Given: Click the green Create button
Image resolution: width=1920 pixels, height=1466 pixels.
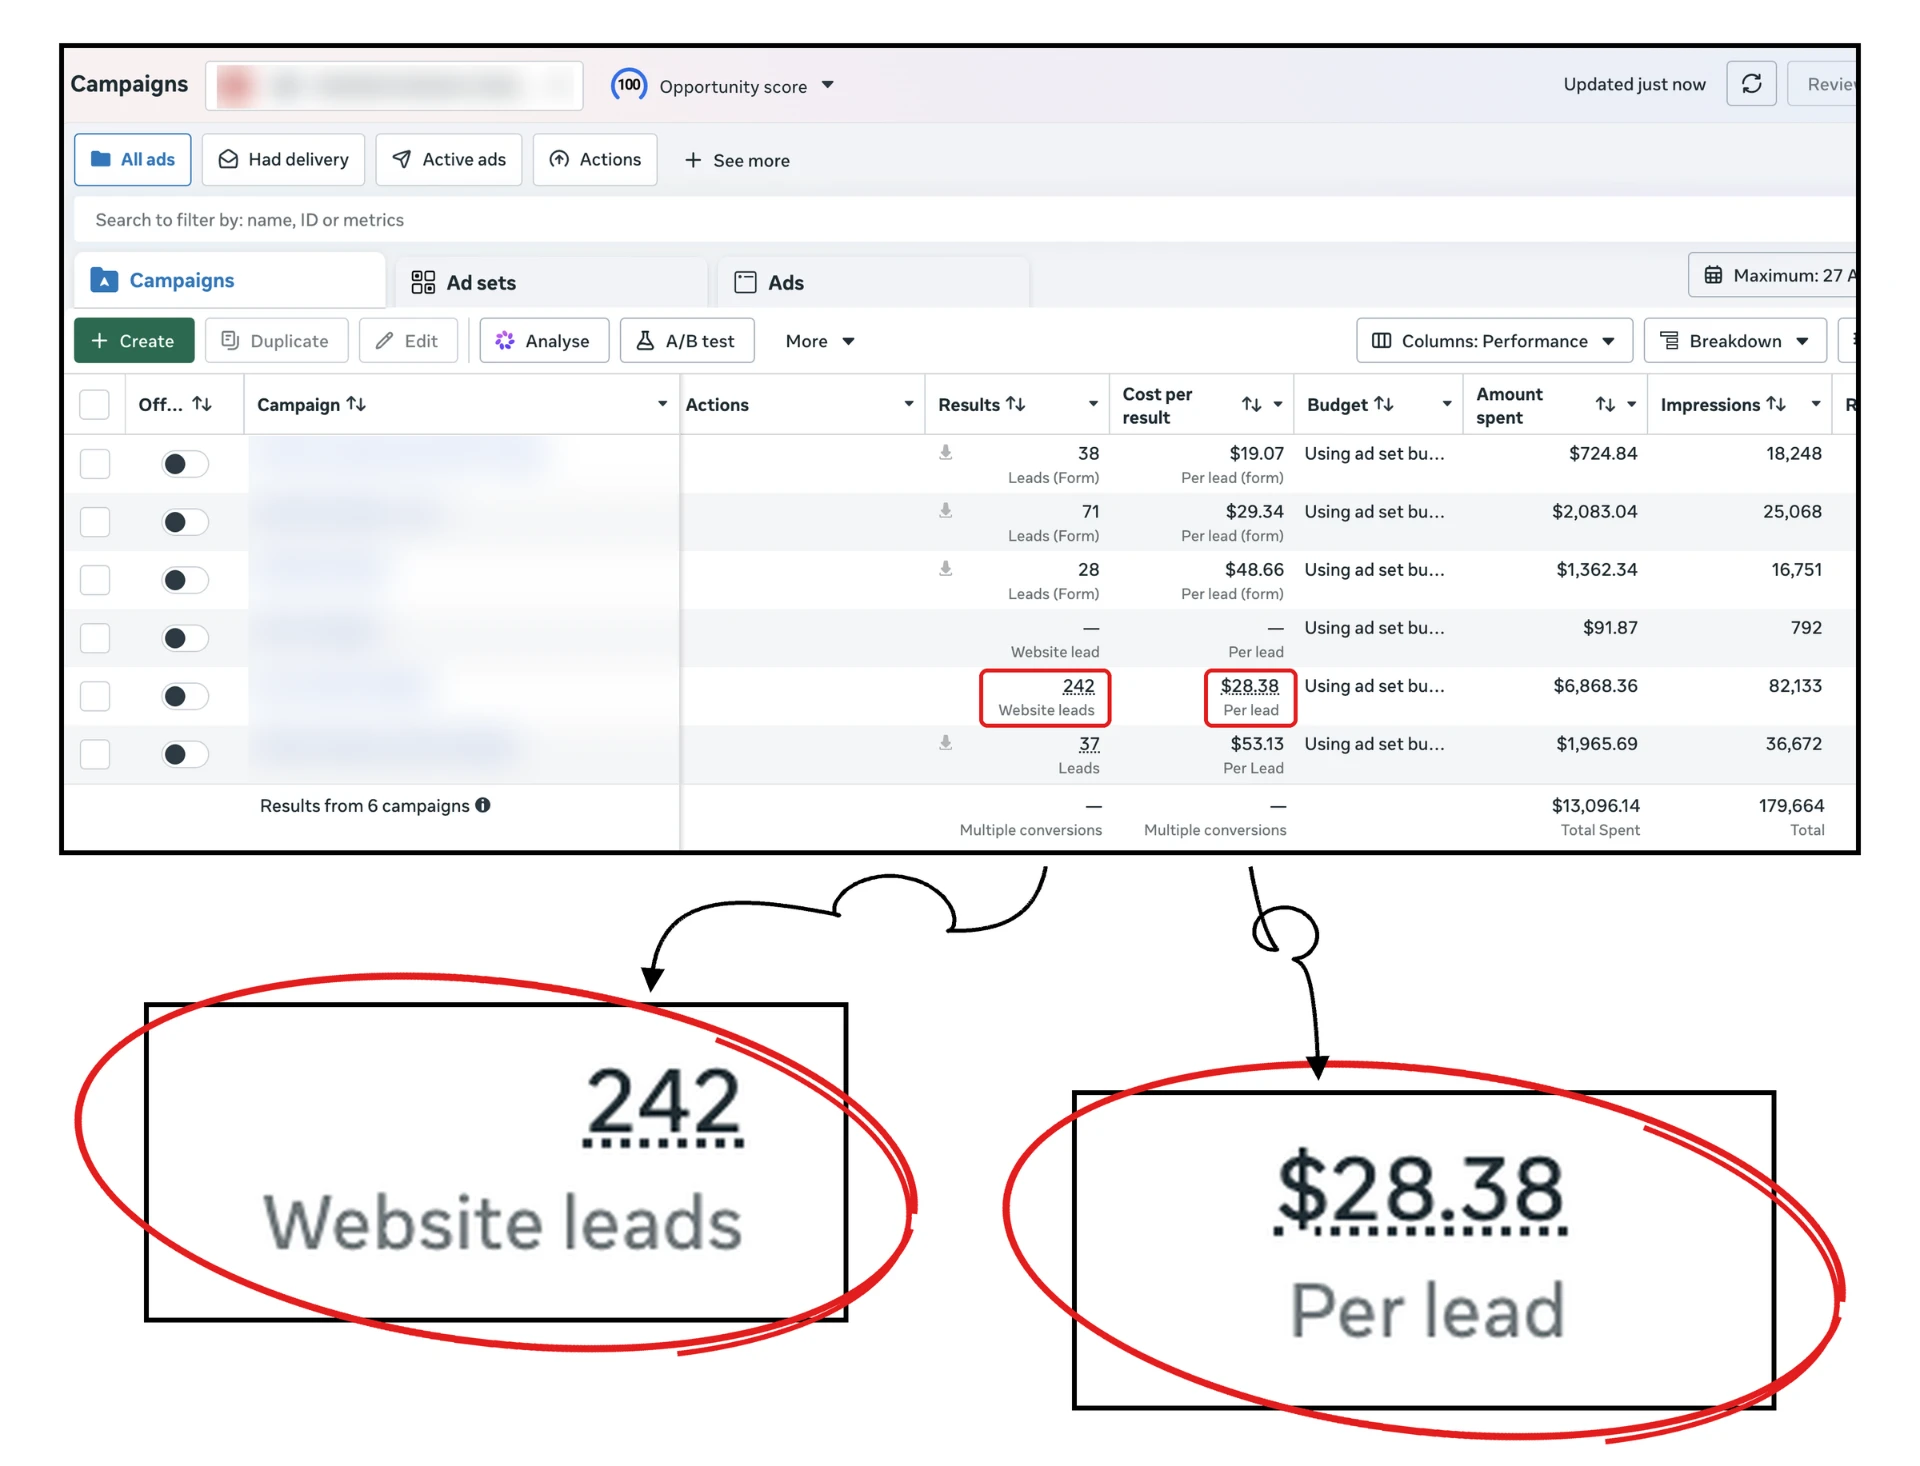Looking at the screenshot, I should 134,341.
